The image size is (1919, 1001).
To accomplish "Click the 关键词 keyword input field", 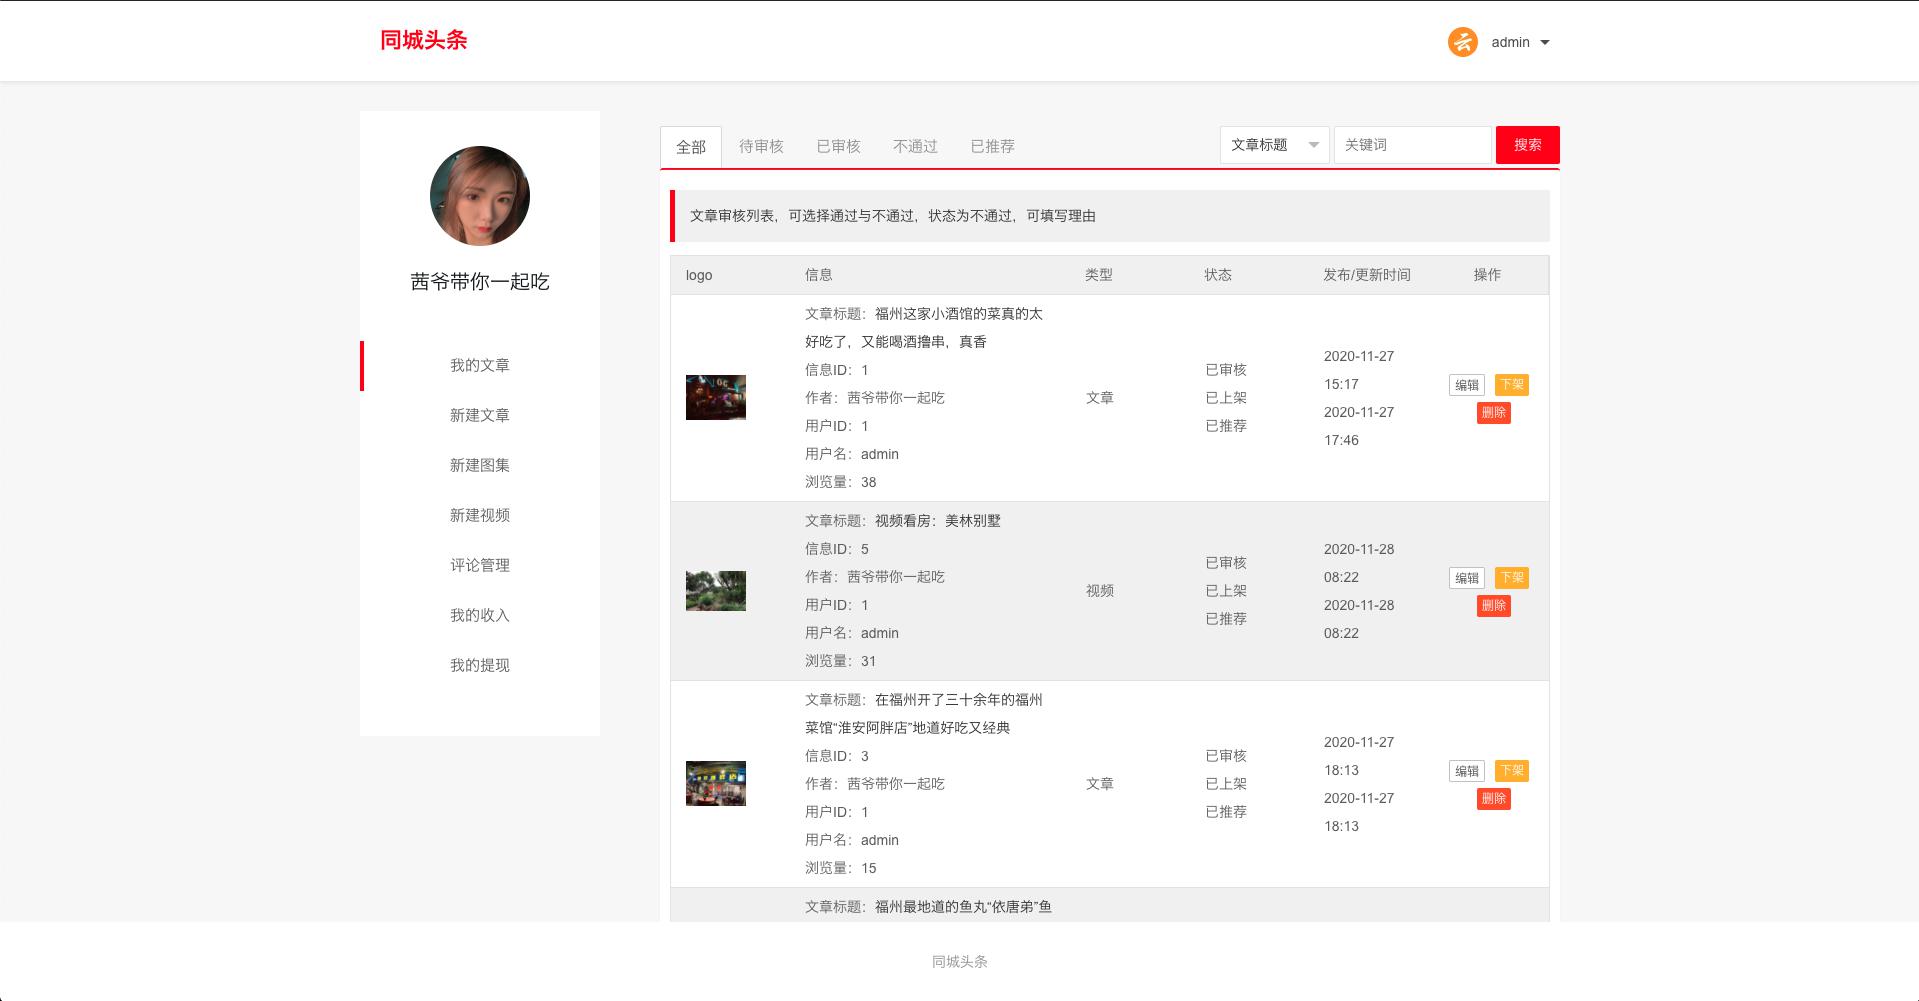I will 1412,145.
